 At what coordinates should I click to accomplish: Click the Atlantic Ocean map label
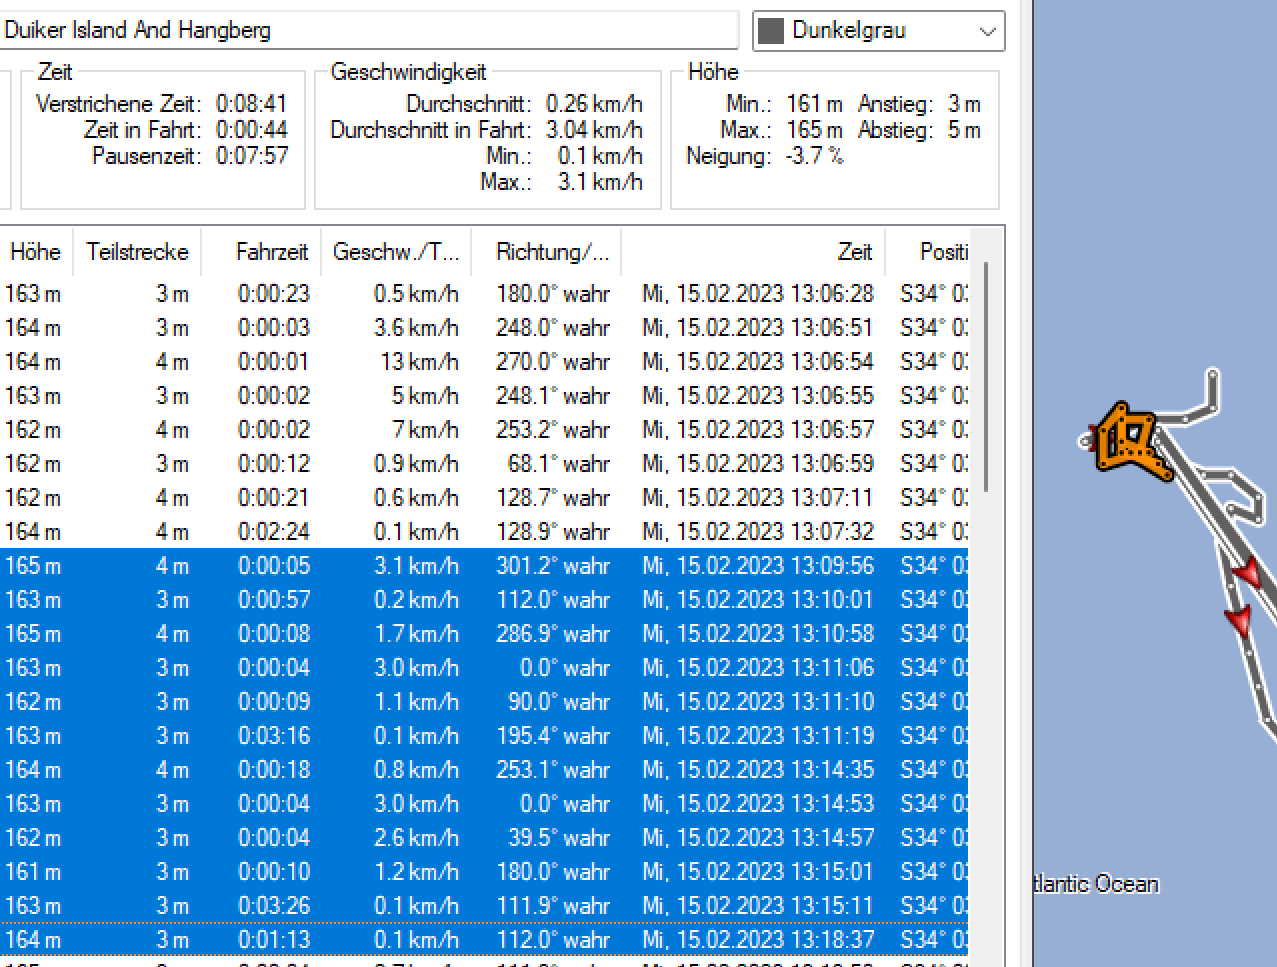pyautogui.click(x=1095, y=884)
